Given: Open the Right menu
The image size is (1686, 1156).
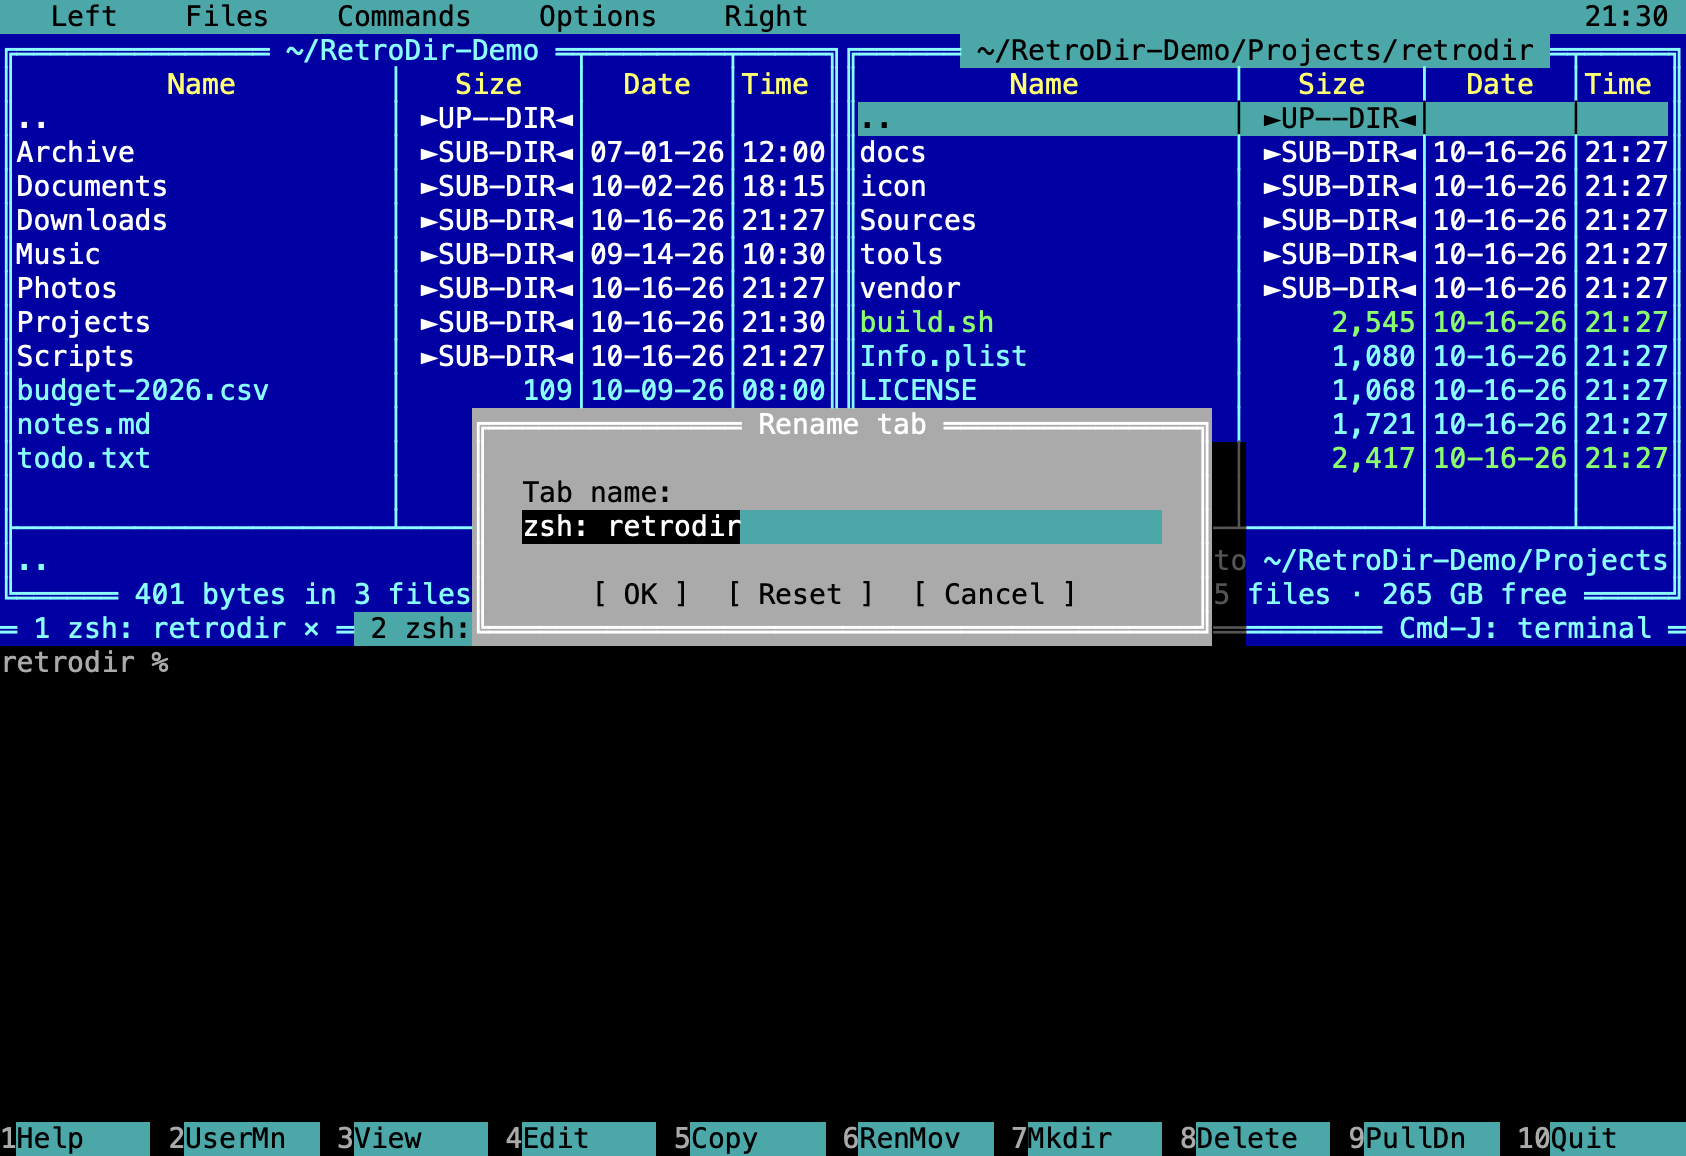Looking at the screenshot, I should coord(766,16).
